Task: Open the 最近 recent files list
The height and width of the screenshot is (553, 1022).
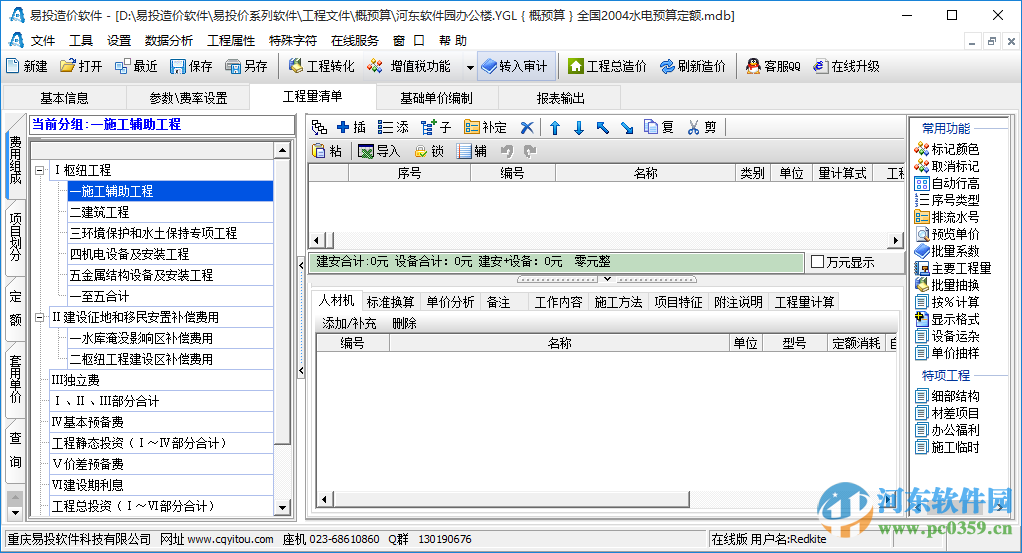Action: click(x=136, y=66)
